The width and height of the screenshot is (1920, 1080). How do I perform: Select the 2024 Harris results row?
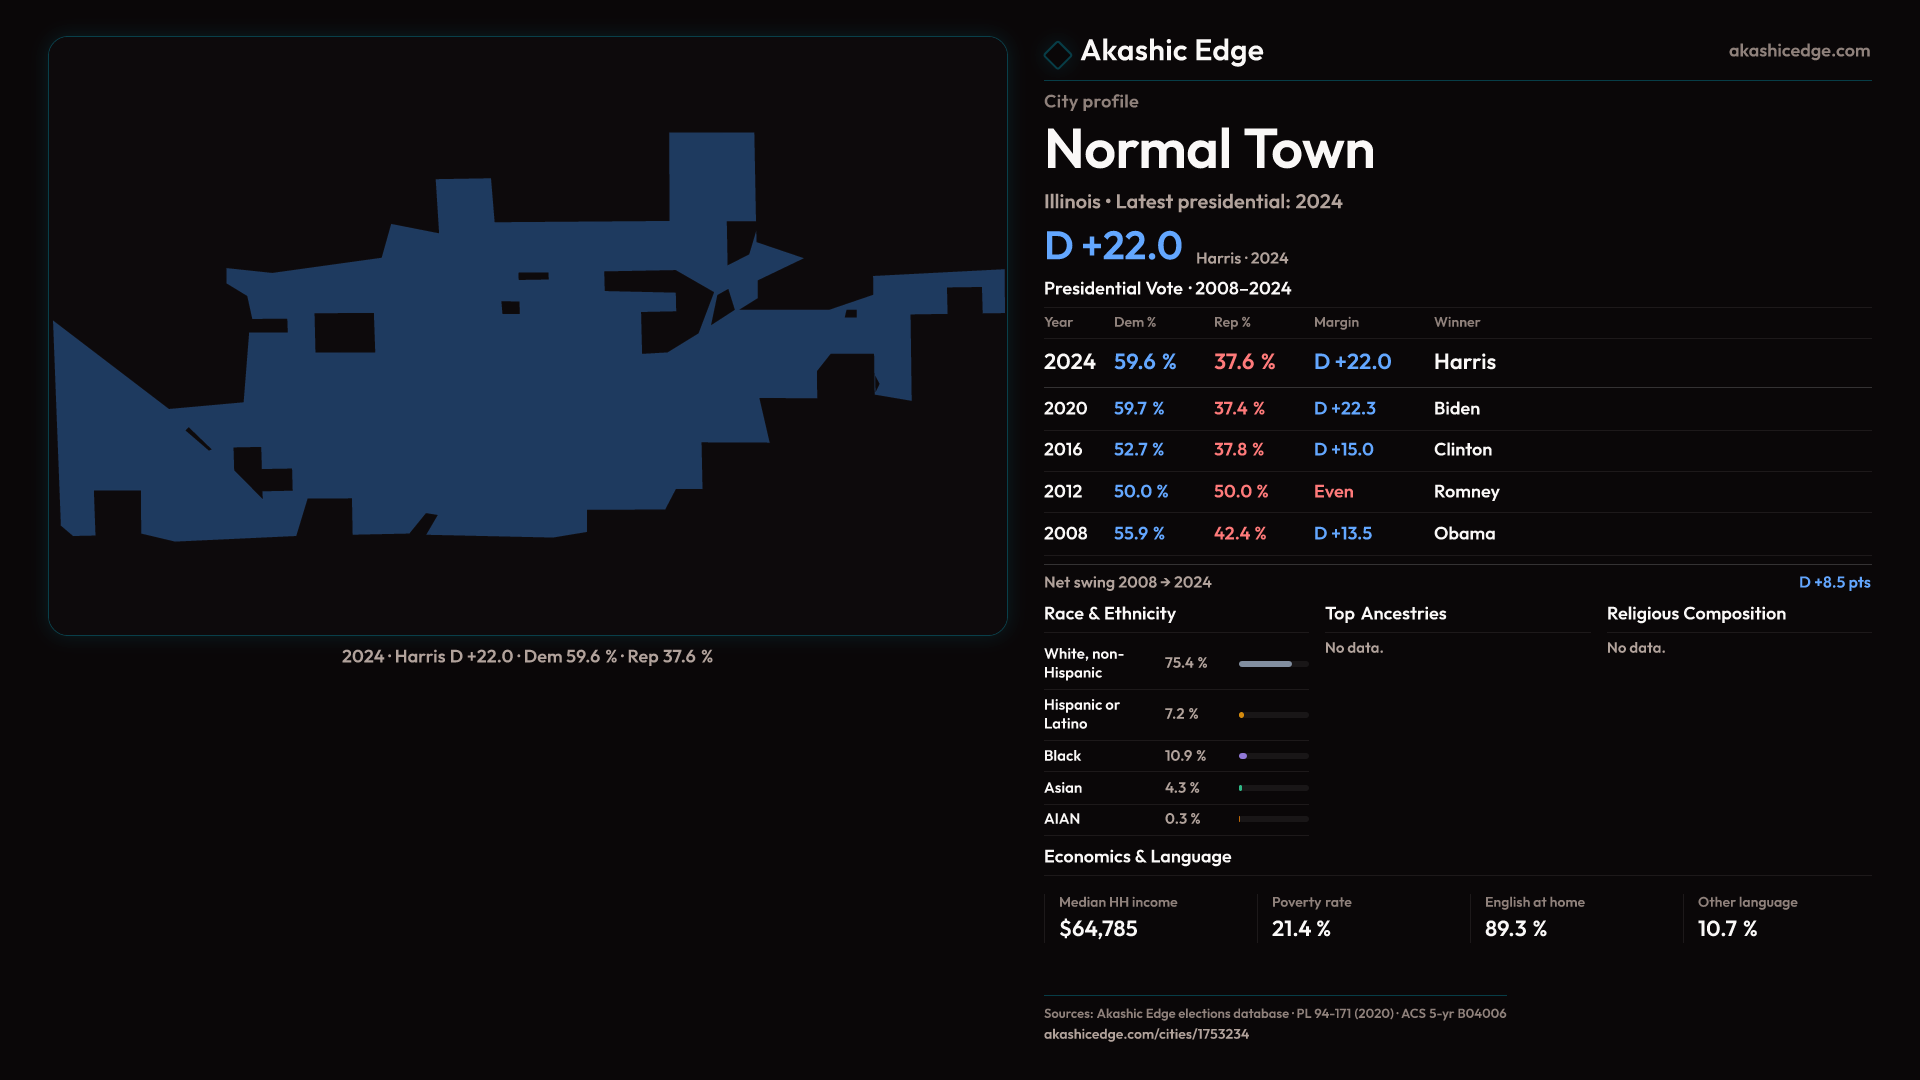(x=1456, y=362)
